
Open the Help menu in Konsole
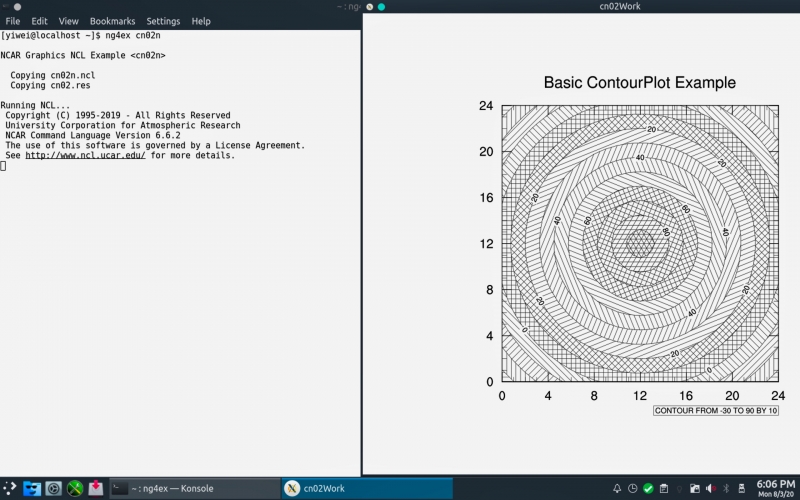click(x=201, y=21)
